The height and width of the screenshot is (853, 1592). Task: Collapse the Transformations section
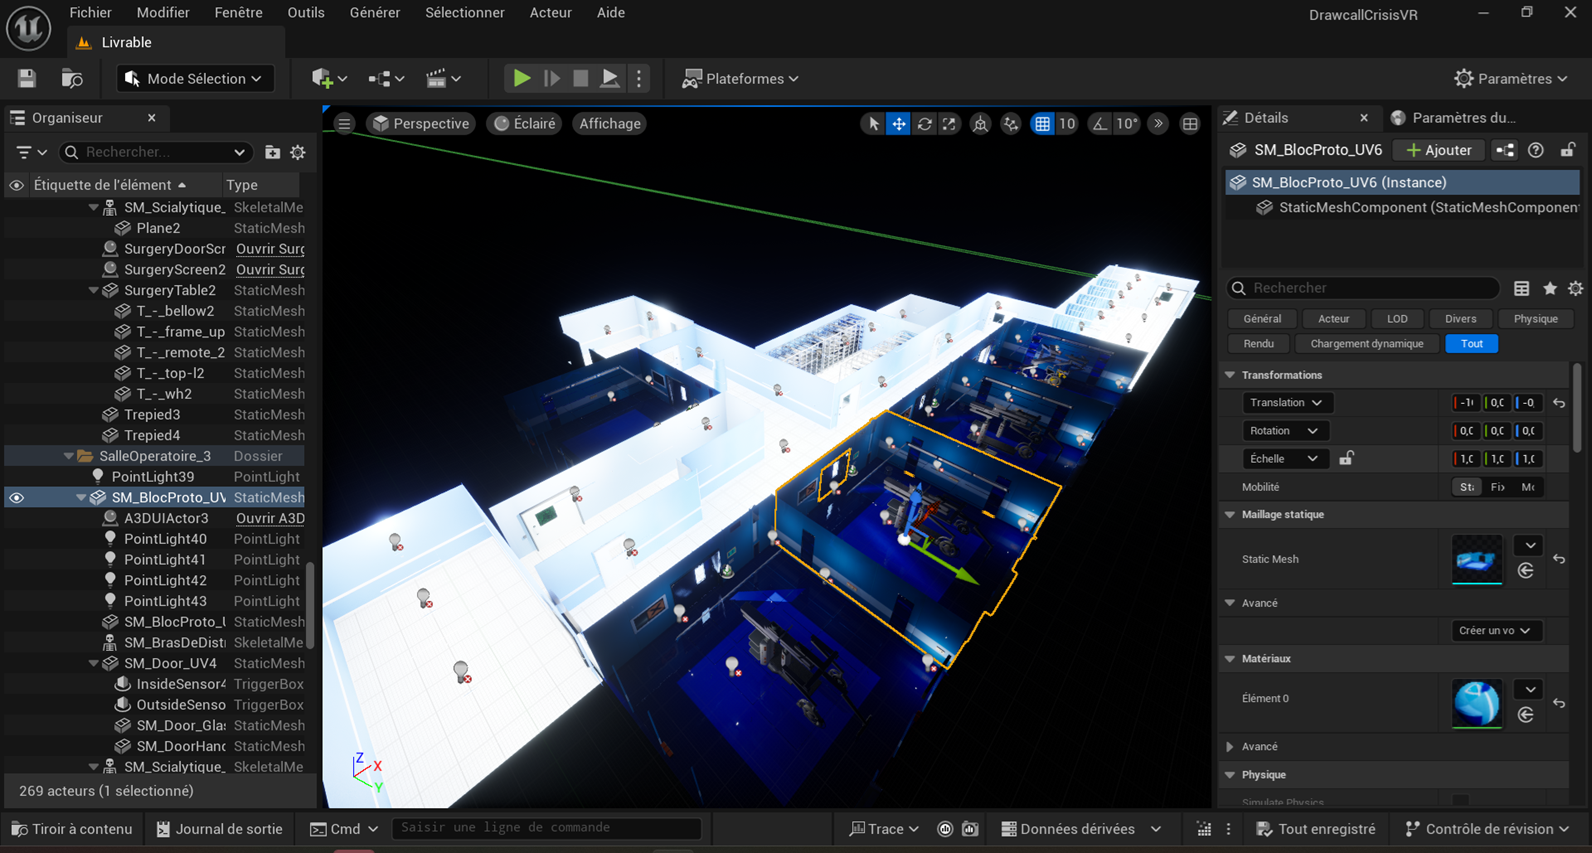click(x=1230, y=375)
